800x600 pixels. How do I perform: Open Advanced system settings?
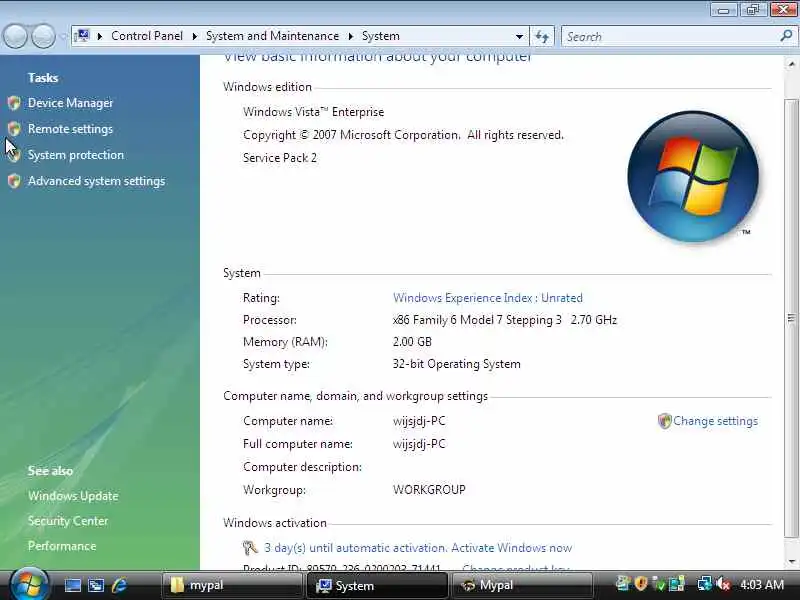[96, 181]
